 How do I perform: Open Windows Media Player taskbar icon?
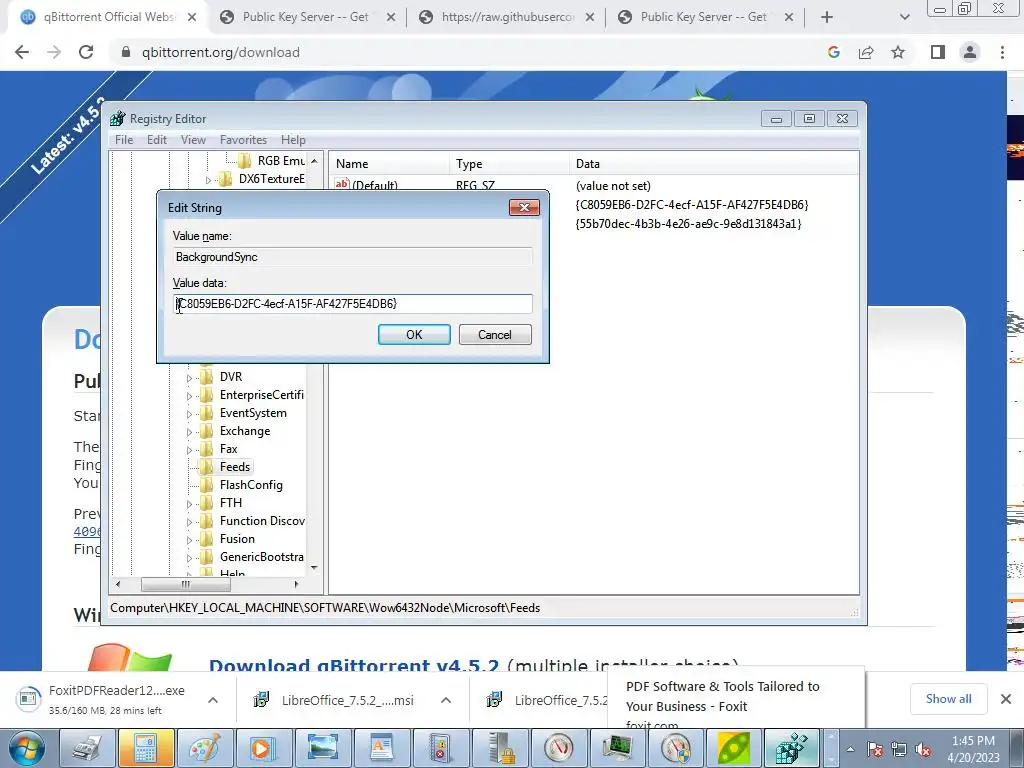tap(263, 748)
